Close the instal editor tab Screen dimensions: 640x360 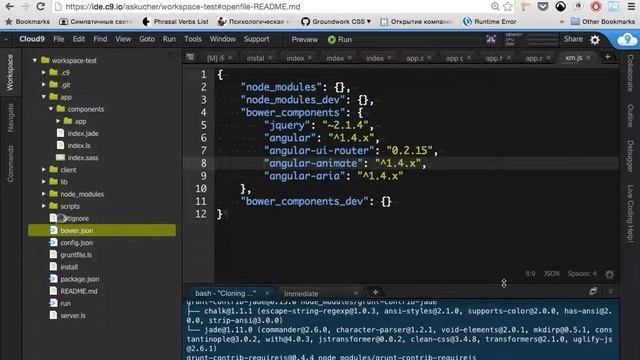coord(270,58)
